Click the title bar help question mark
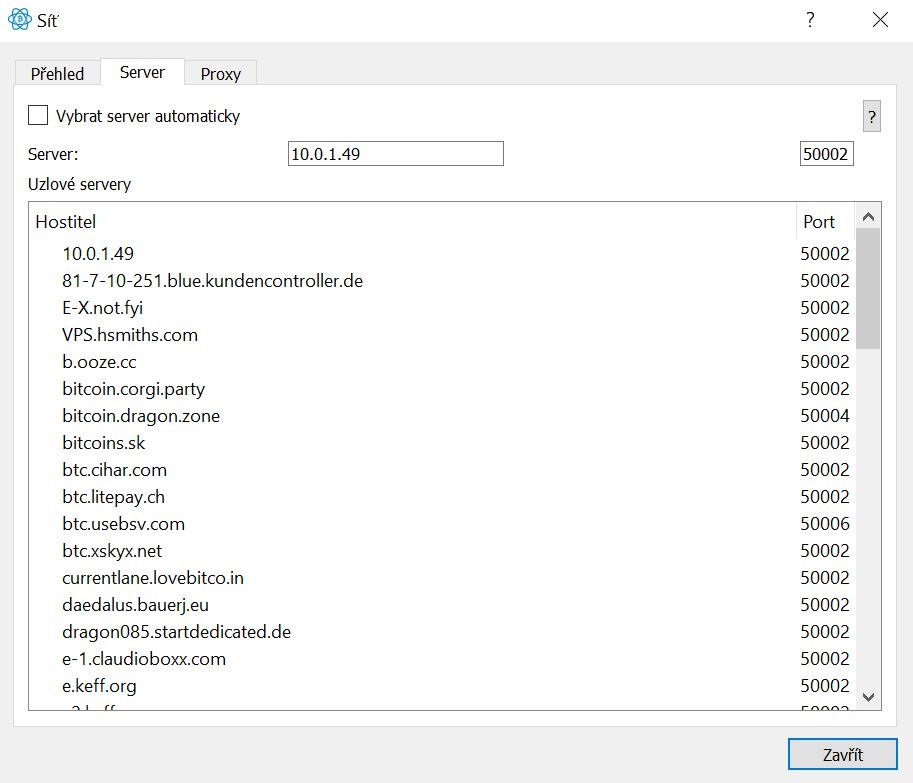Screen dimensions: 913x783 click(x=810, y=20)
